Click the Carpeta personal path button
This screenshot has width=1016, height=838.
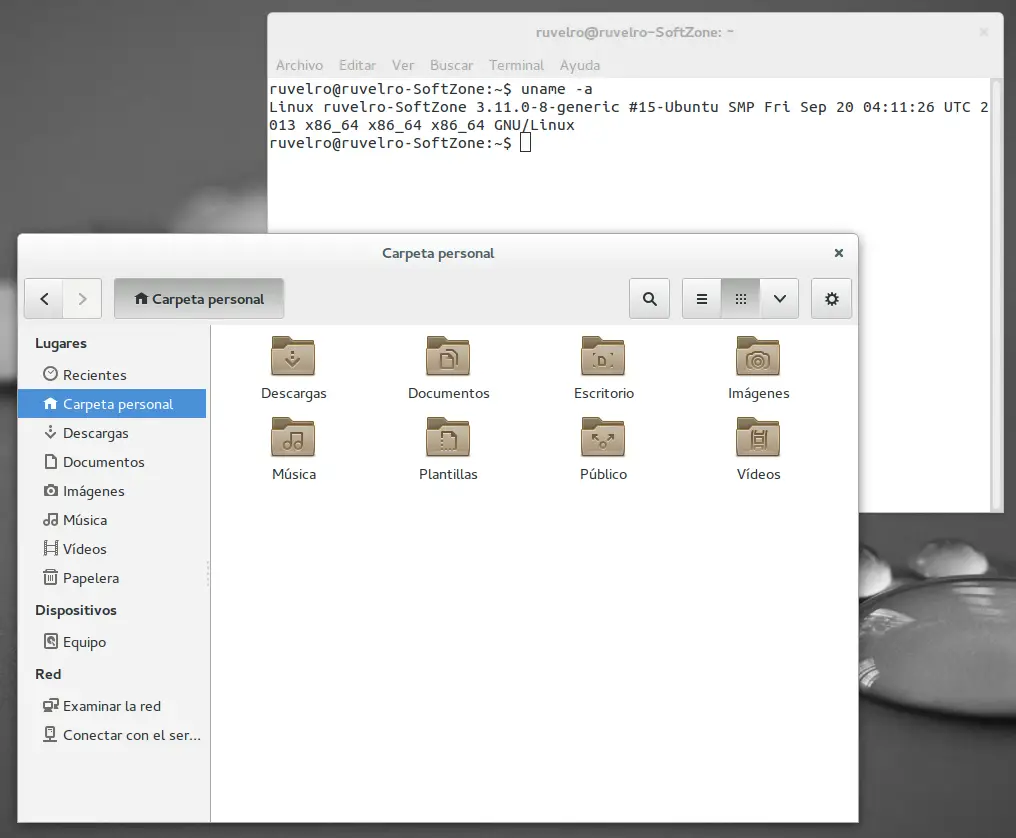click(x=199, y=298)
